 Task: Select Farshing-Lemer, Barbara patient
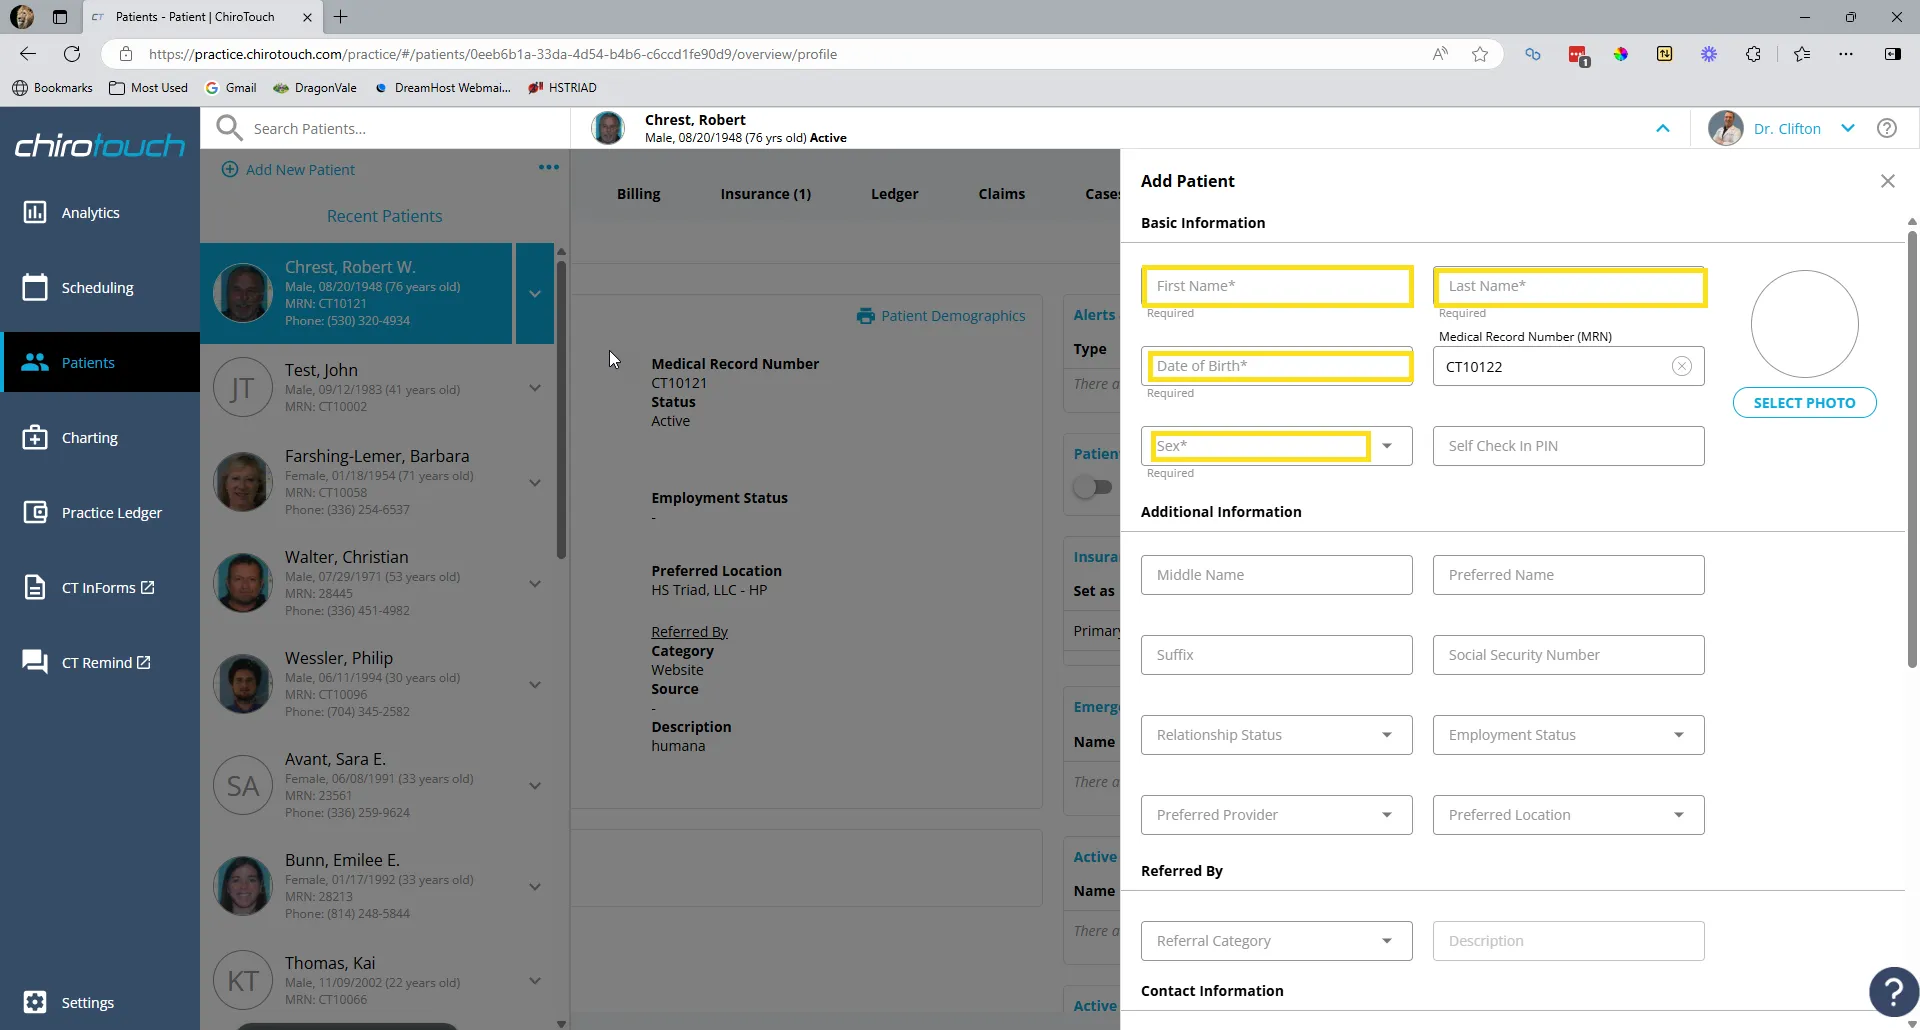[377, 481]
